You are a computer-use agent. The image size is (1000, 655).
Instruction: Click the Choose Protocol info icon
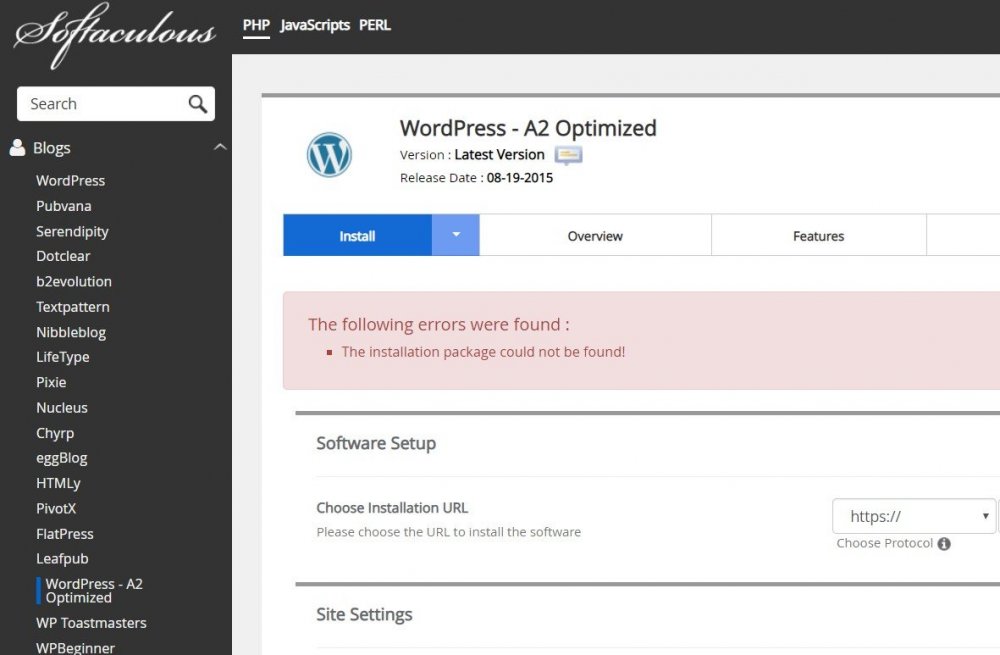pyautogui.click(x=944, y=544)
